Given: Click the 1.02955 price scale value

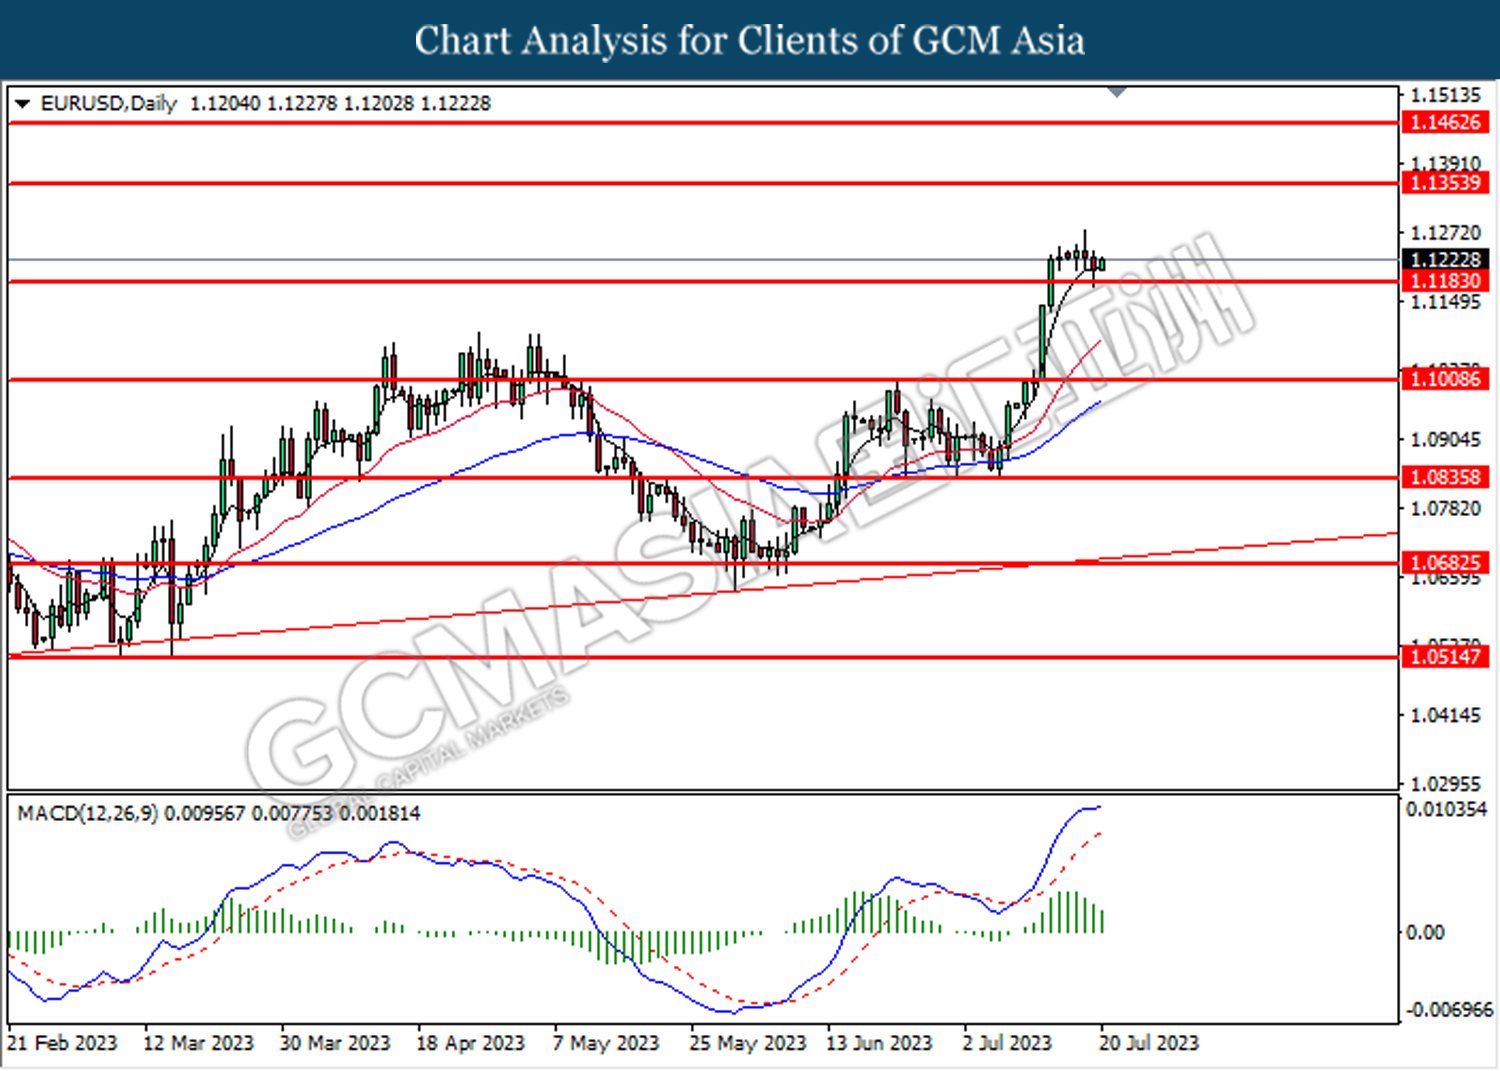Looking at the screenshot, I should click(1445, 783).
